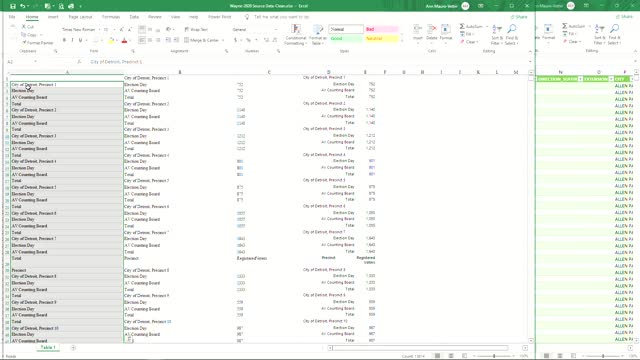The image size is (640, 360).
Task: Open the Ann Mauro-Vetter account
Action: [447, 6]
